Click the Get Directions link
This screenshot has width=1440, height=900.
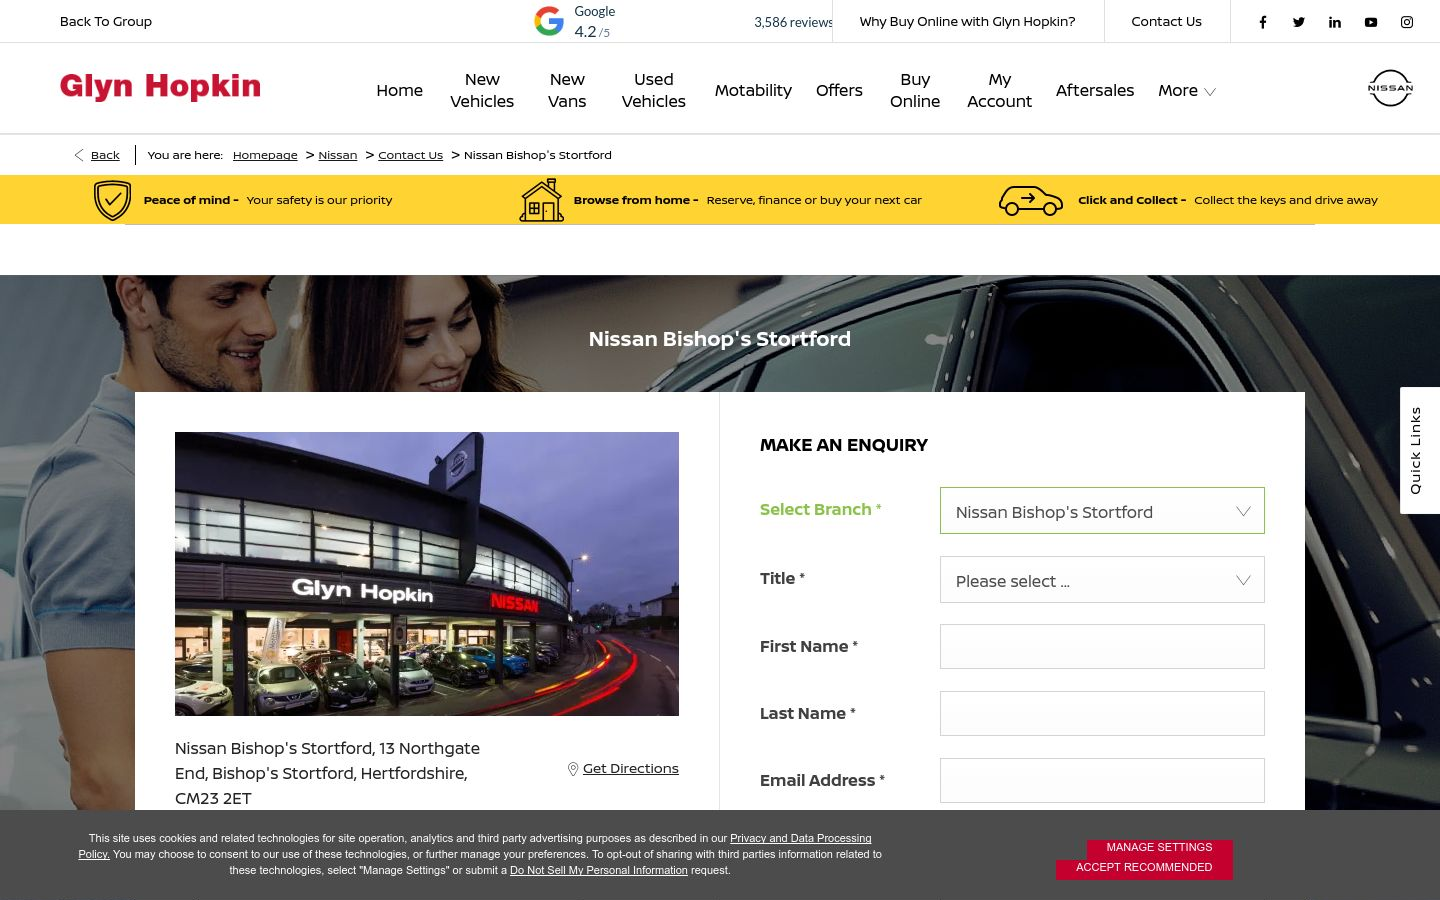click(x=631, y=769)
